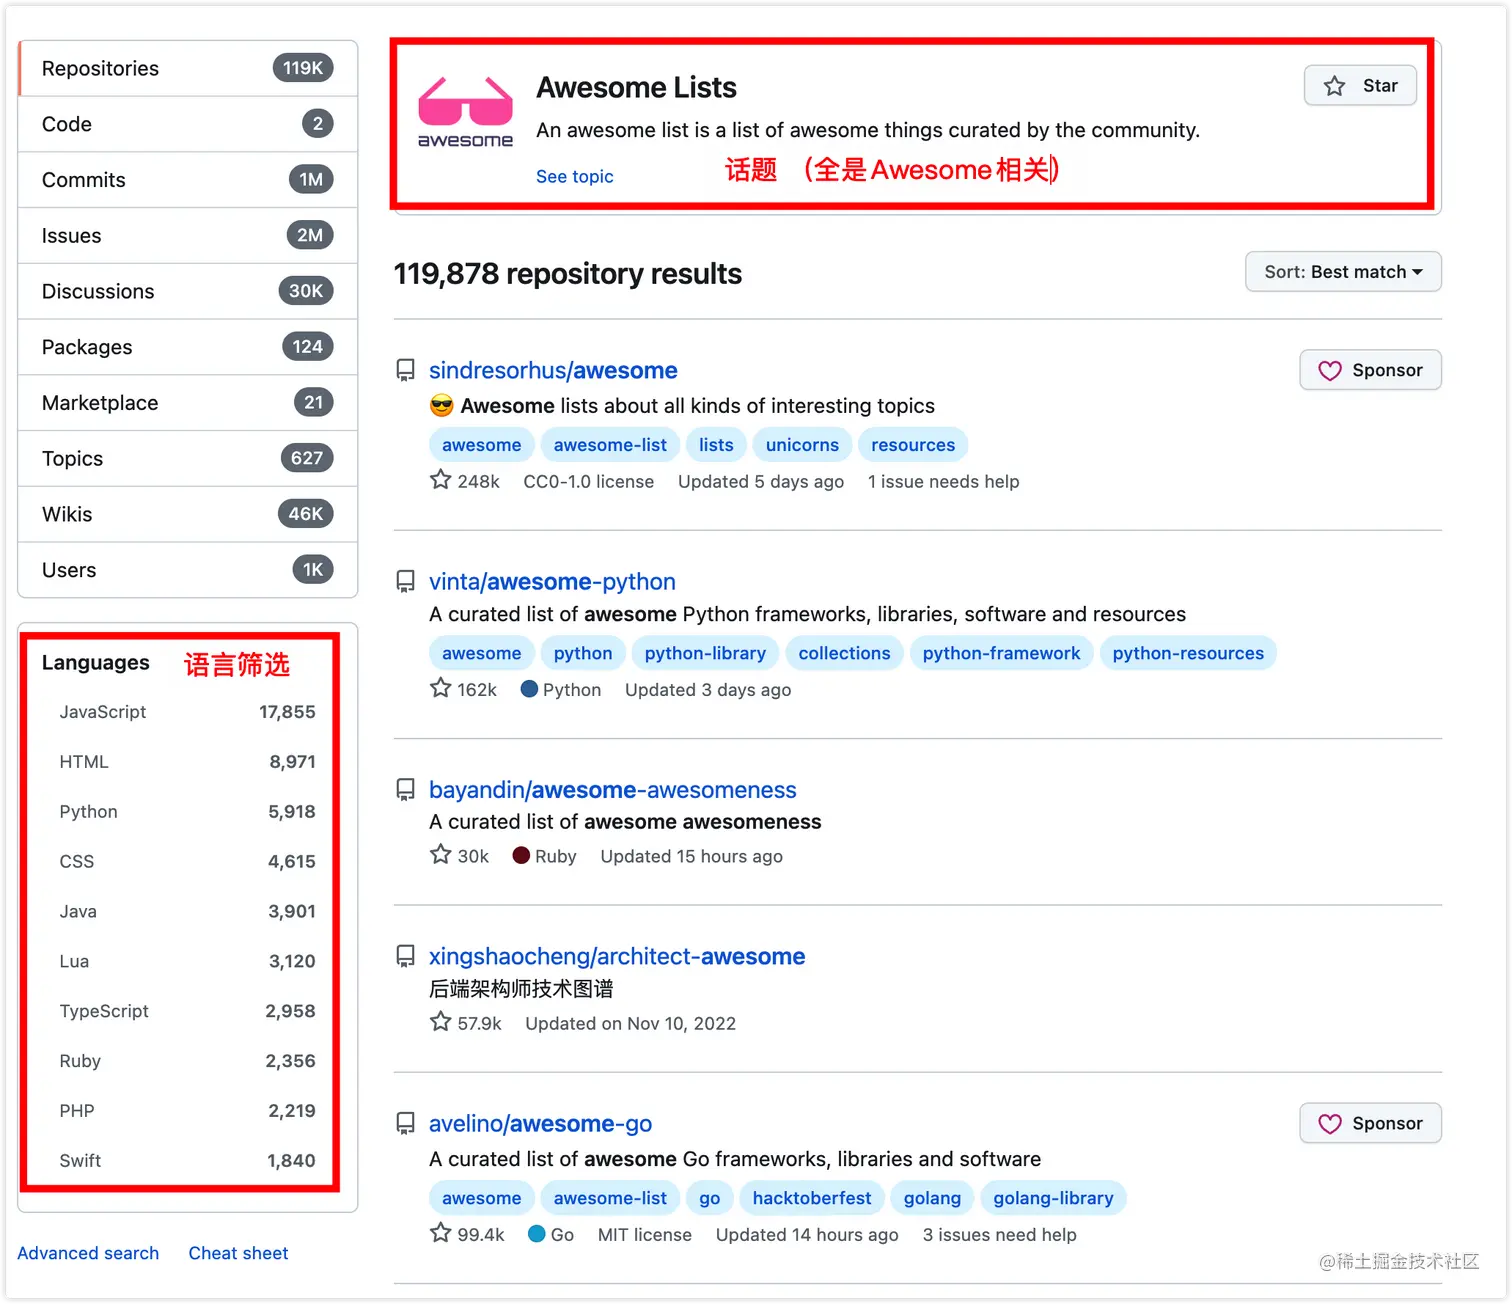Open avelino/awesome-go repository link
This screenshot has height=1304, width=1512.
pos(540,1123)
